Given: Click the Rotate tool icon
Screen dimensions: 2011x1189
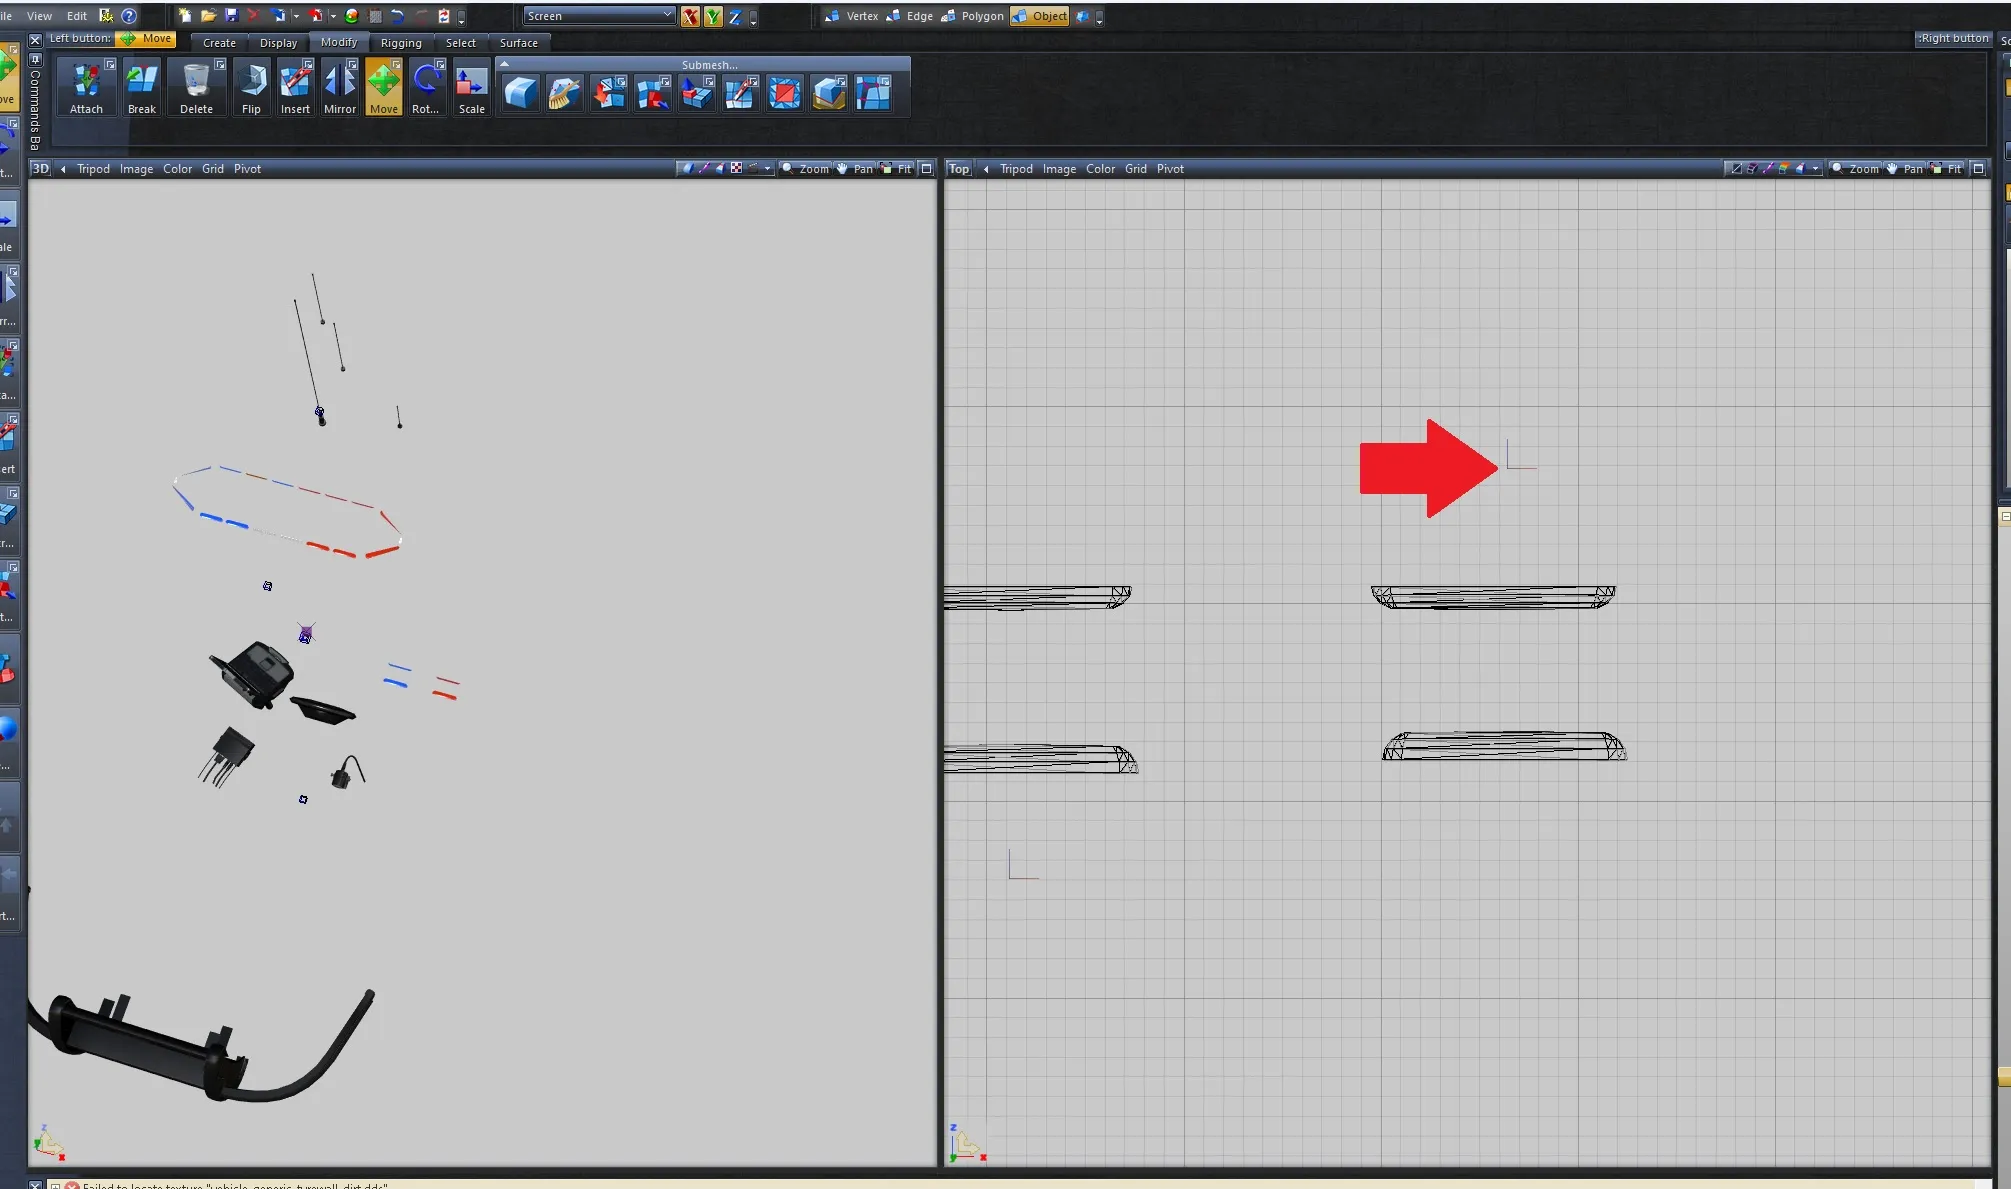Looking at the screenshot, I should [426, 87].
